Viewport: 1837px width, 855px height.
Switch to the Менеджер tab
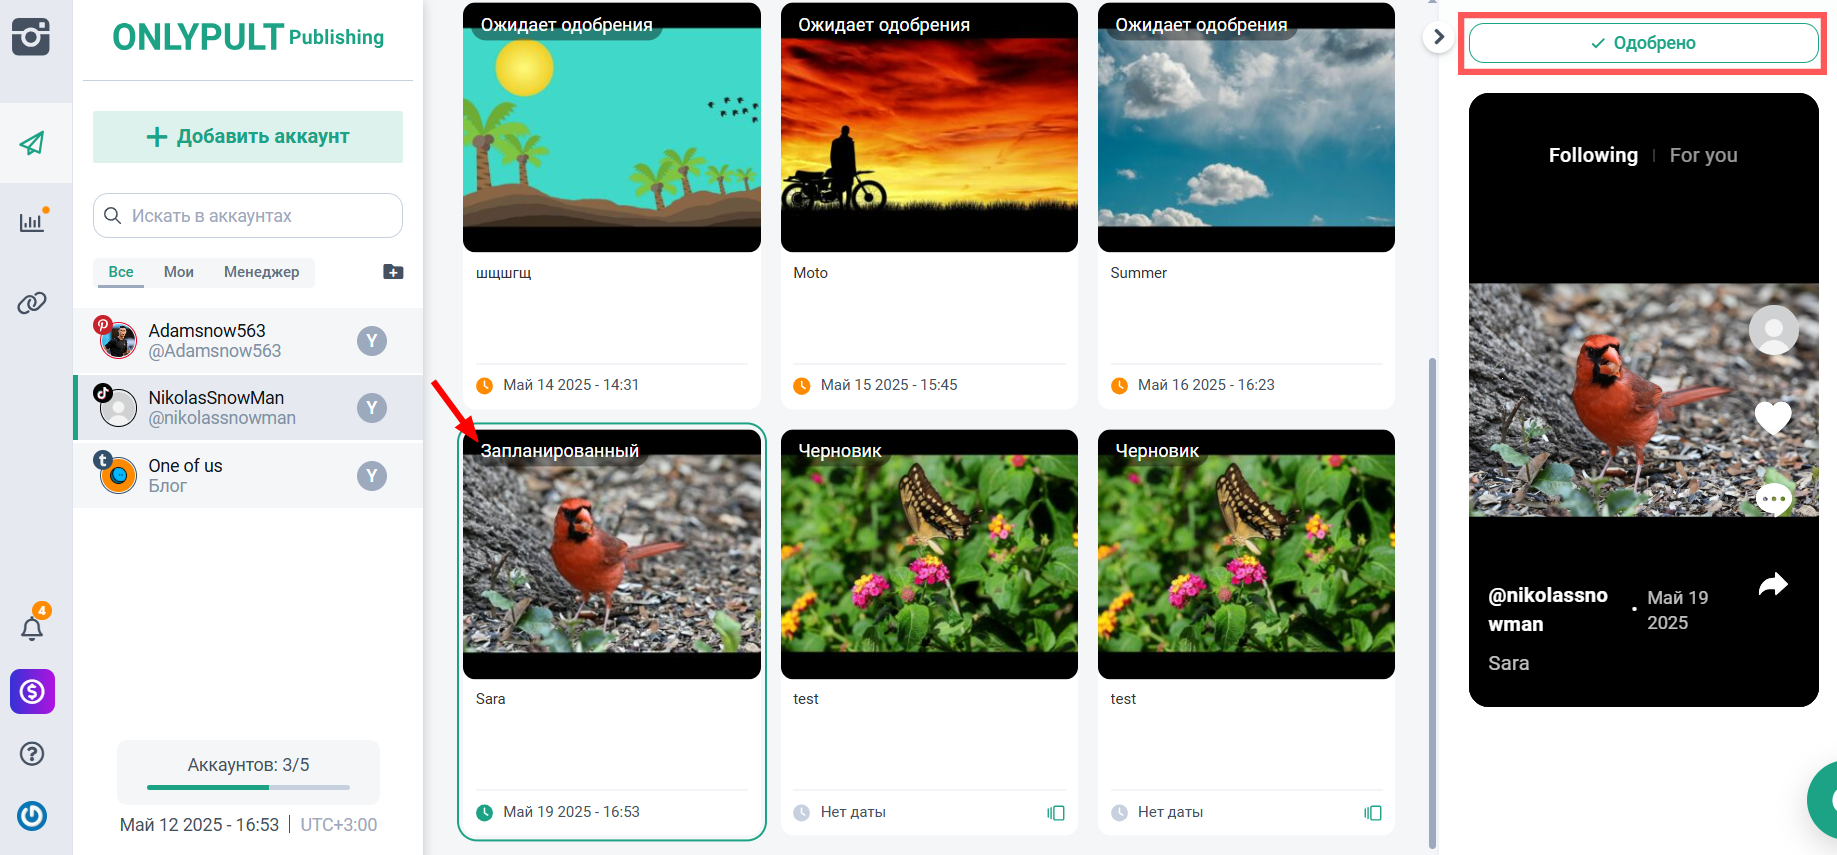point(261,272)
